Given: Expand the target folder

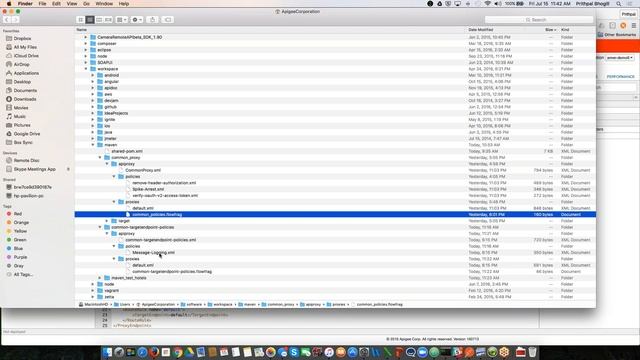Looking at the screenshot, I should pyautogui.click(x=107, y=221).
